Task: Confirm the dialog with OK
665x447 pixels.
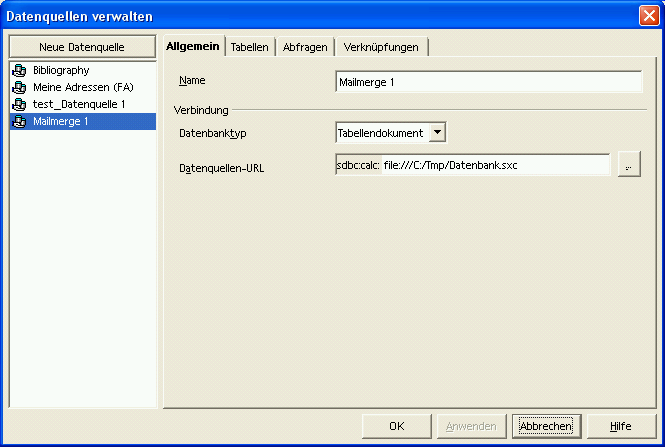Action: coord(397,426)
